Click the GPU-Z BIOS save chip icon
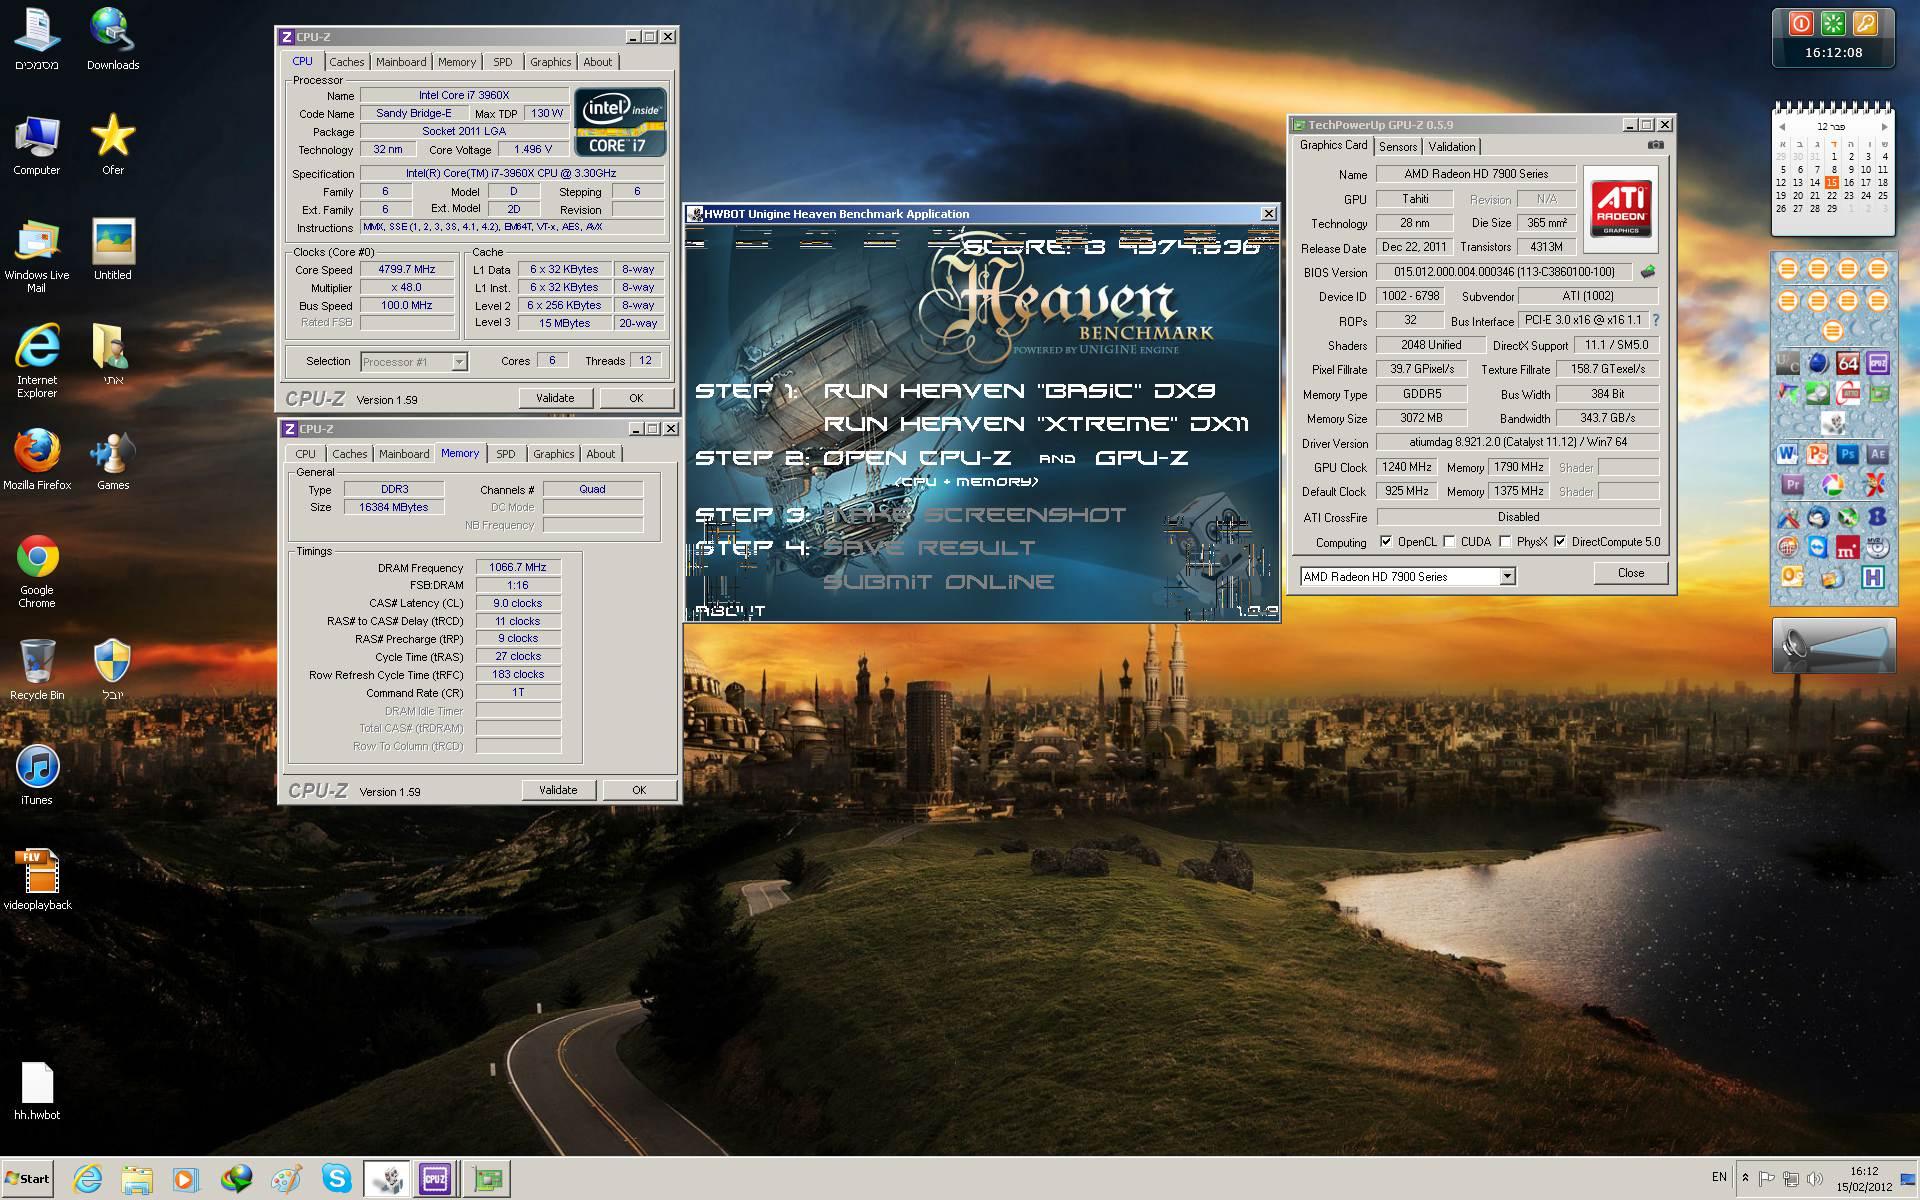The height and width of the screenshot is (1200, 1920). pos(1647,271)
